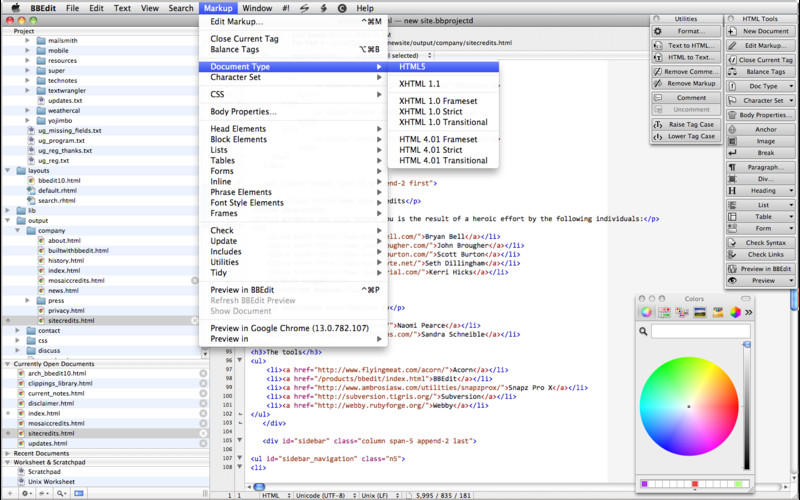Click the Balance Tags scale icon

coord(732,71)
